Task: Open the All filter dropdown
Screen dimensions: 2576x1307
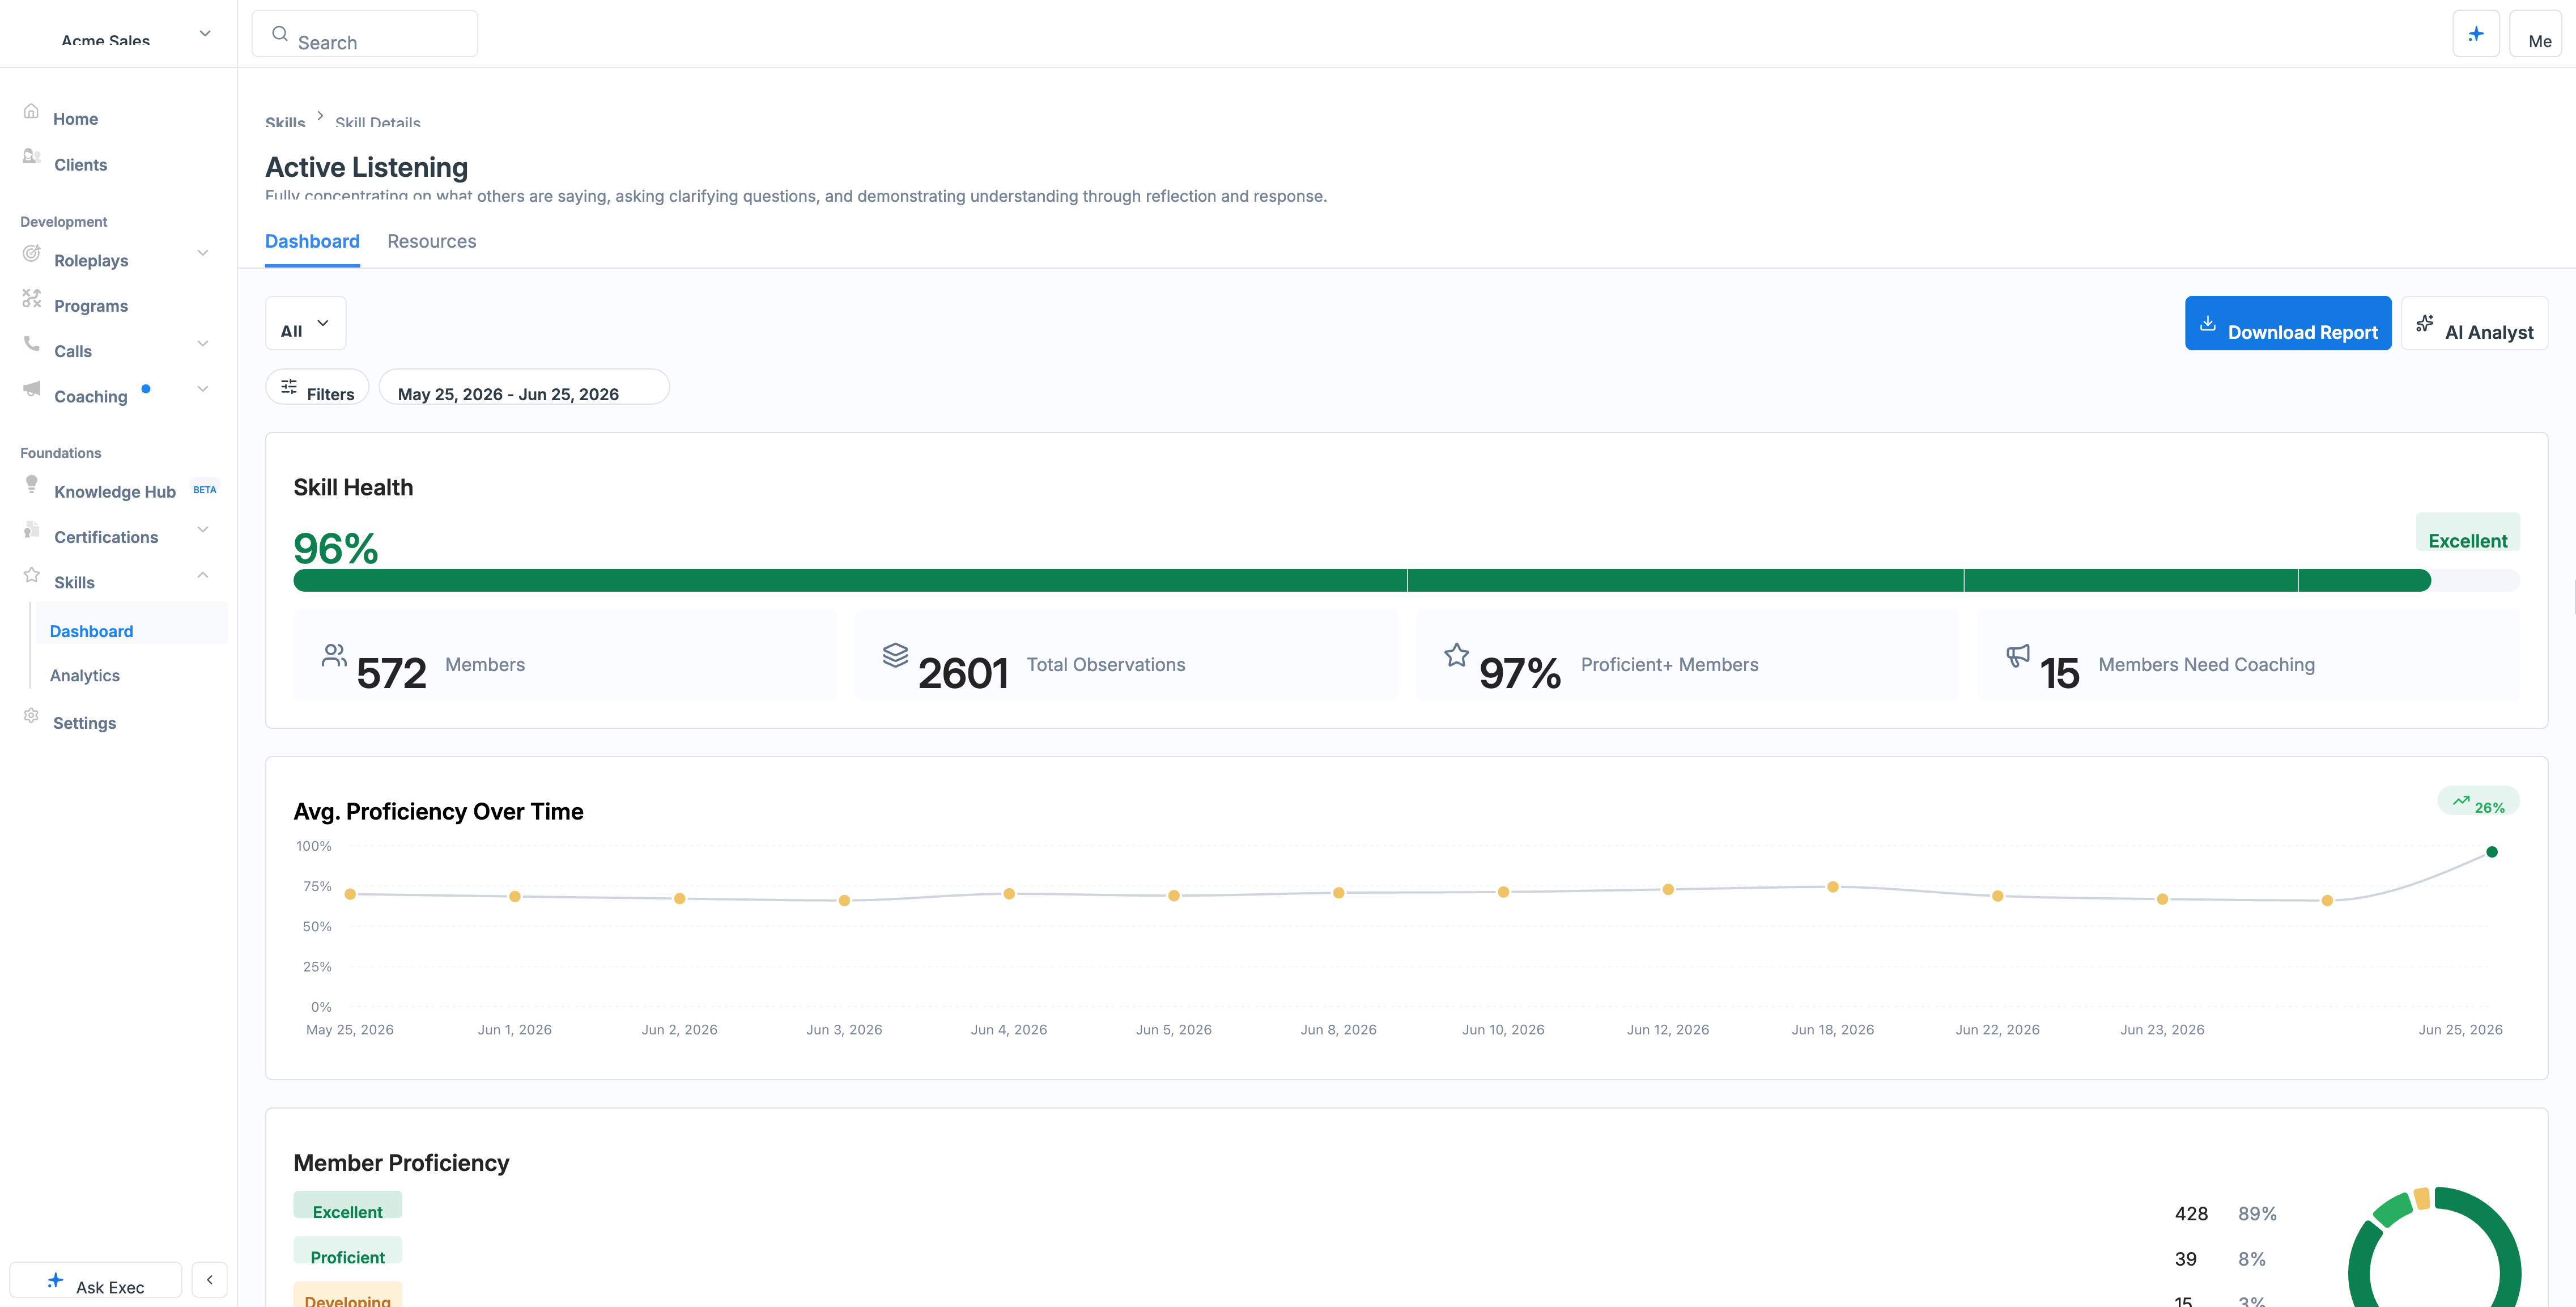Action: click(305, 323)
